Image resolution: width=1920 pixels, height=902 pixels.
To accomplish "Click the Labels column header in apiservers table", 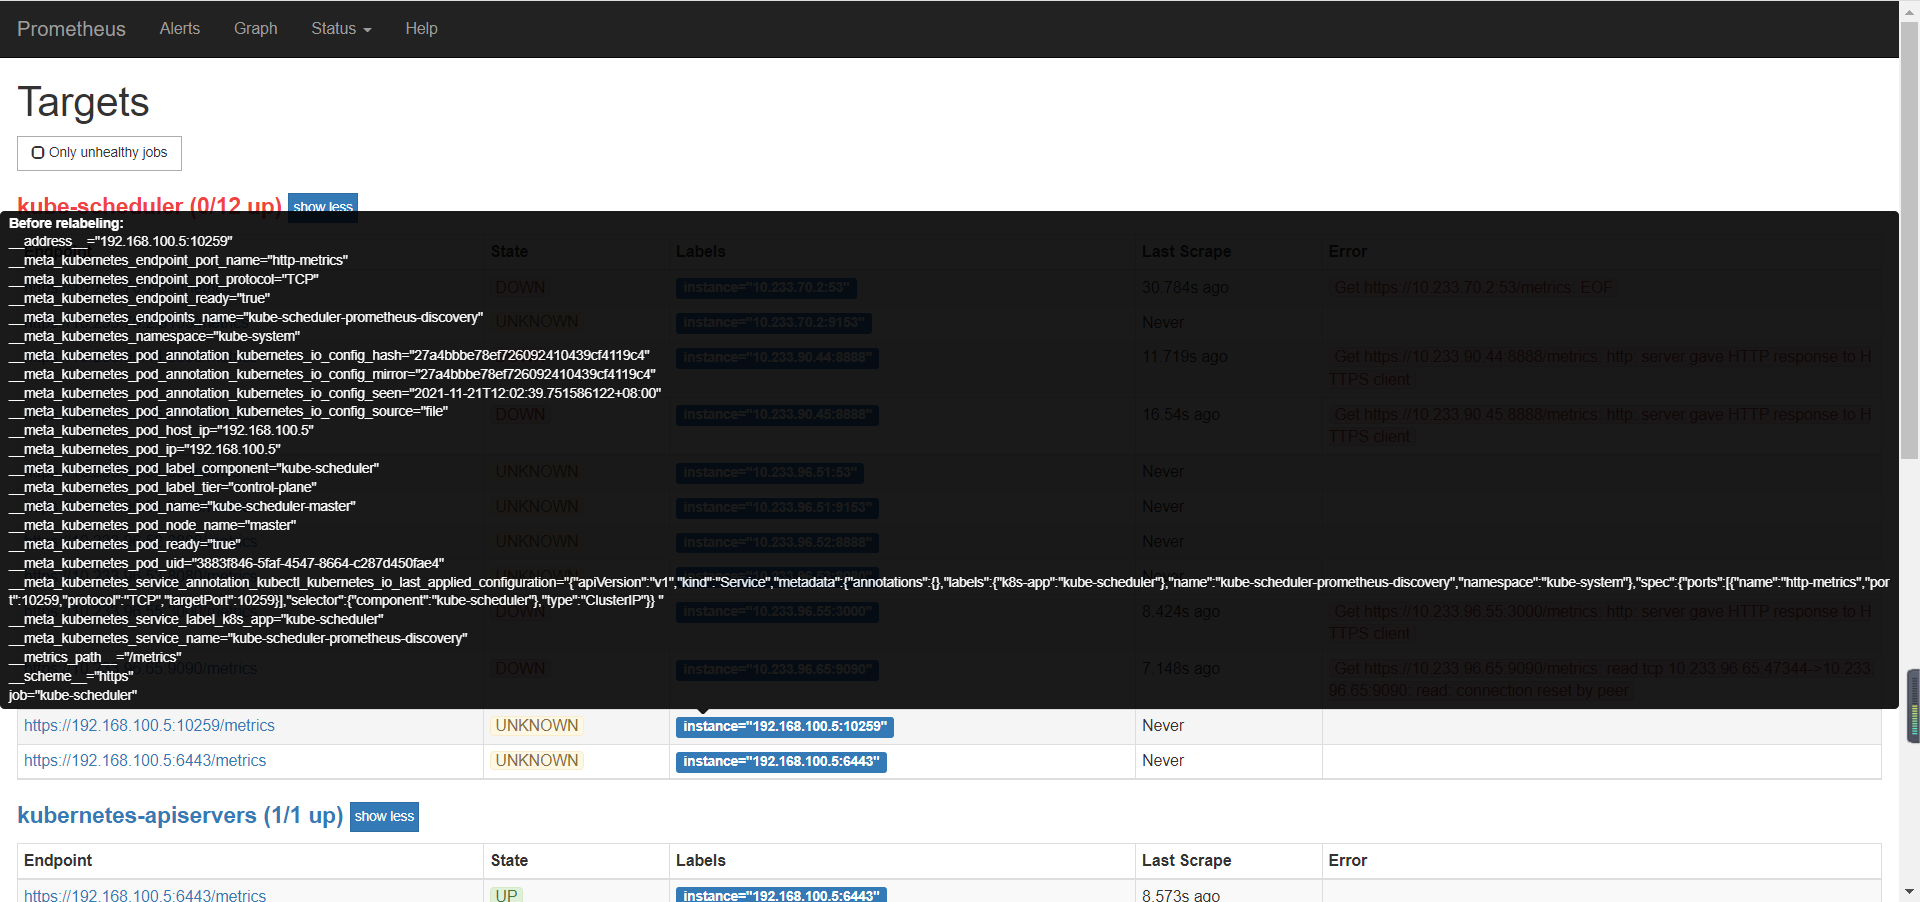I will (x=700, y=861).
